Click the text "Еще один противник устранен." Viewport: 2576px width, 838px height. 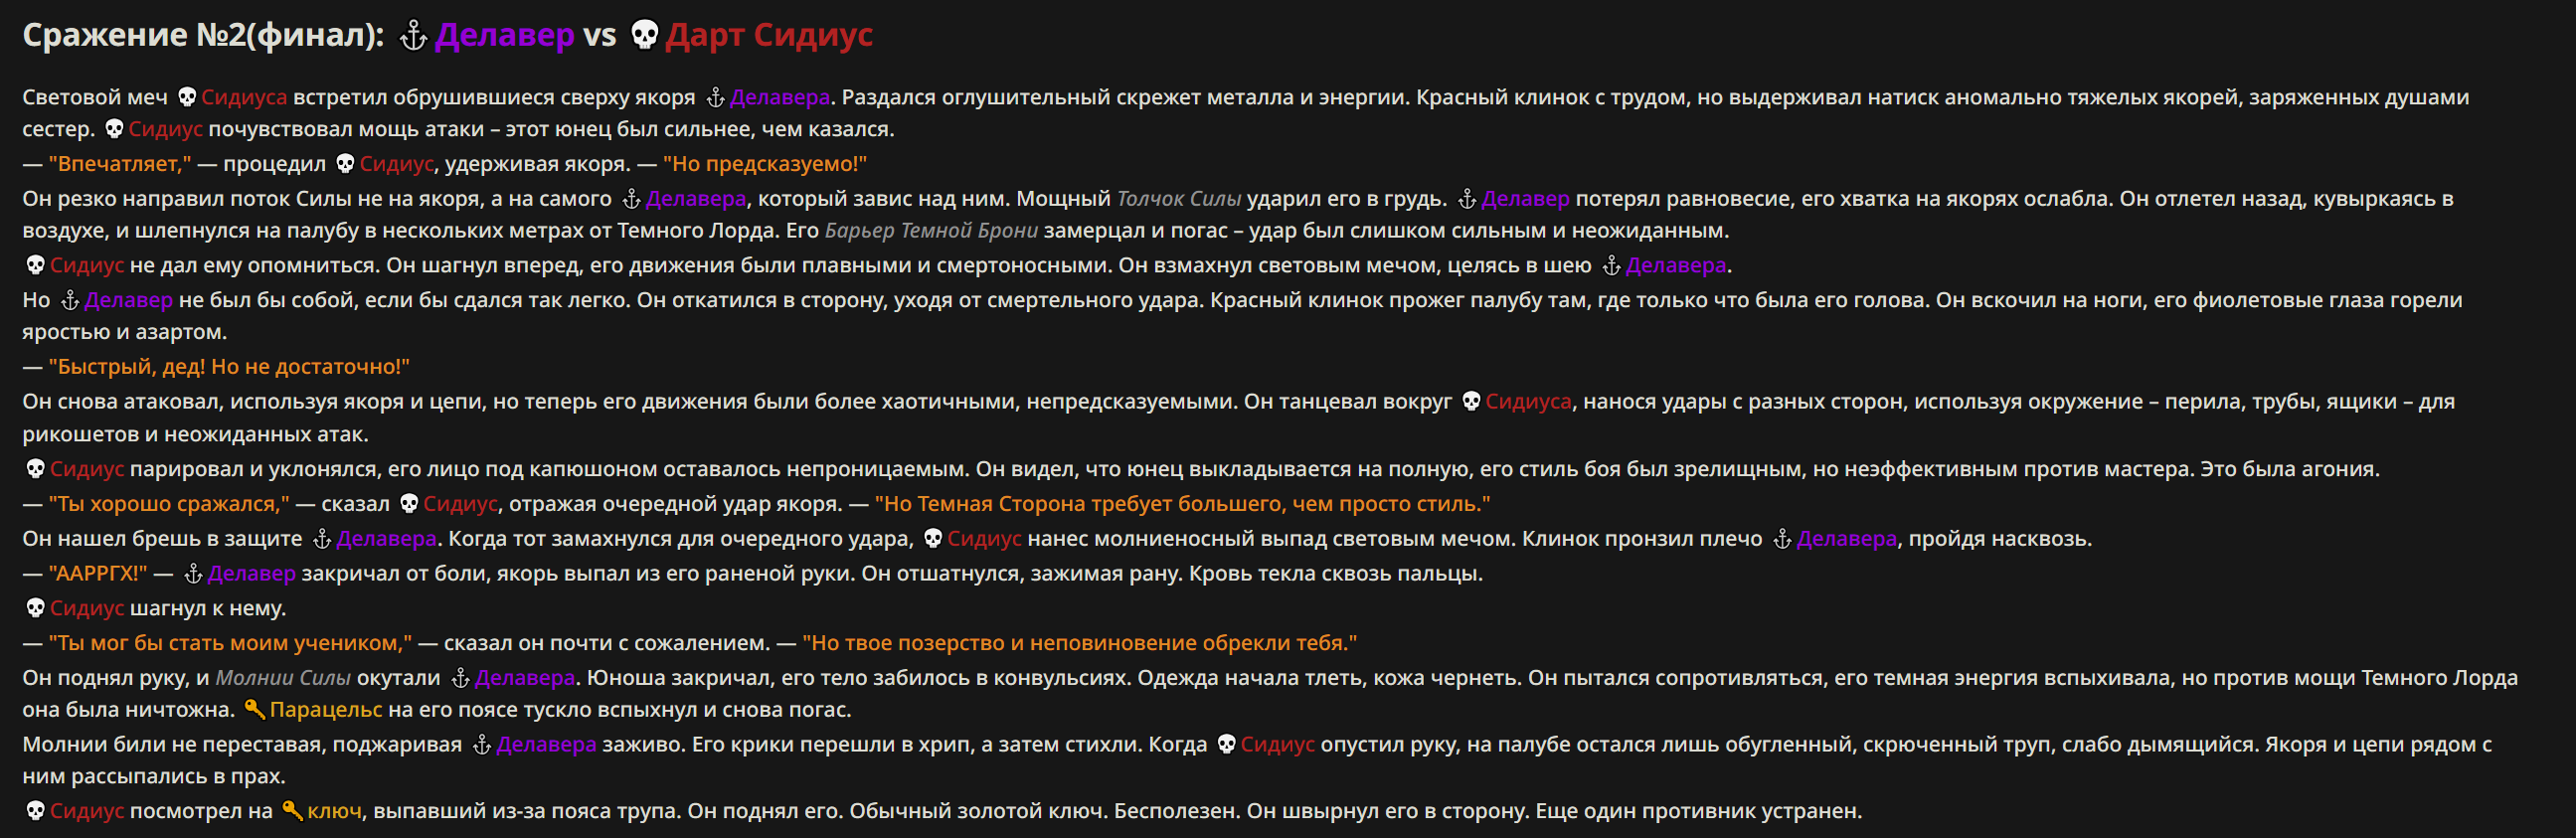click(x=1699, y=811)
